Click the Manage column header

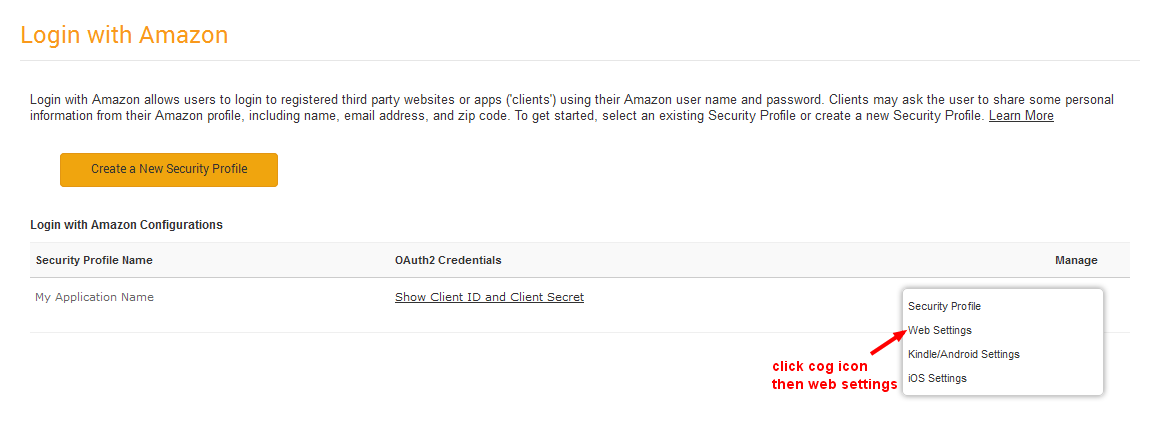coord(1076,260)
